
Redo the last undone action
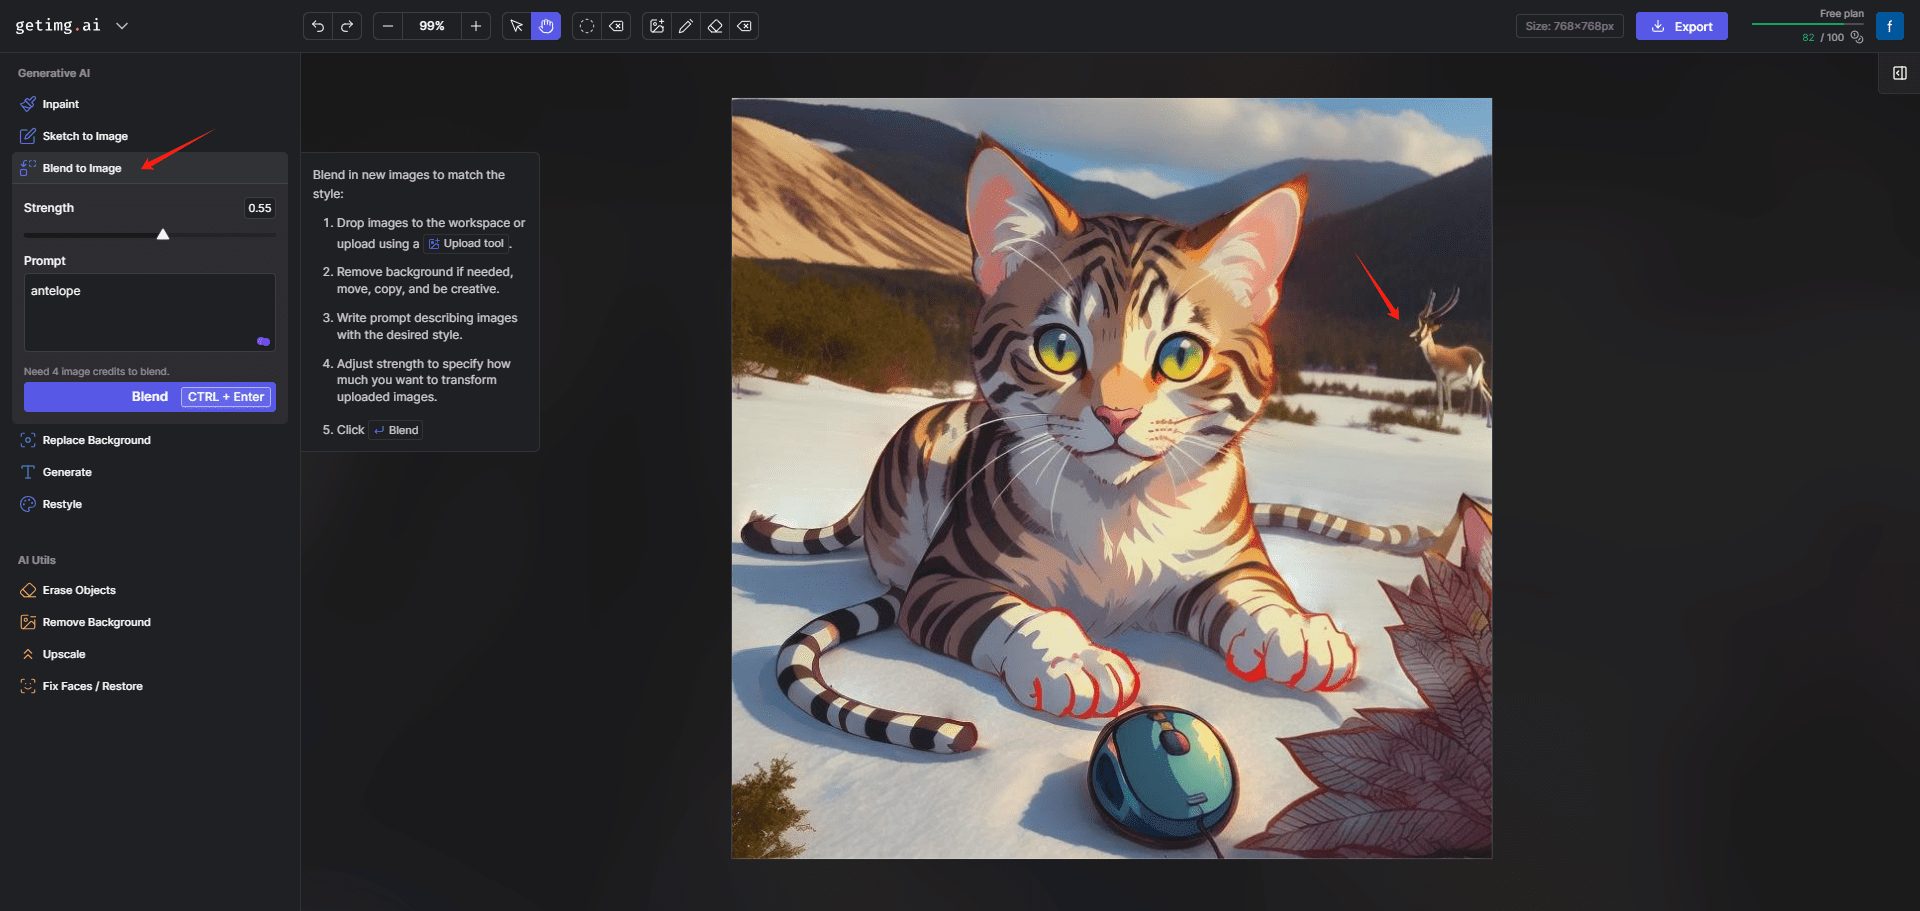347,26
